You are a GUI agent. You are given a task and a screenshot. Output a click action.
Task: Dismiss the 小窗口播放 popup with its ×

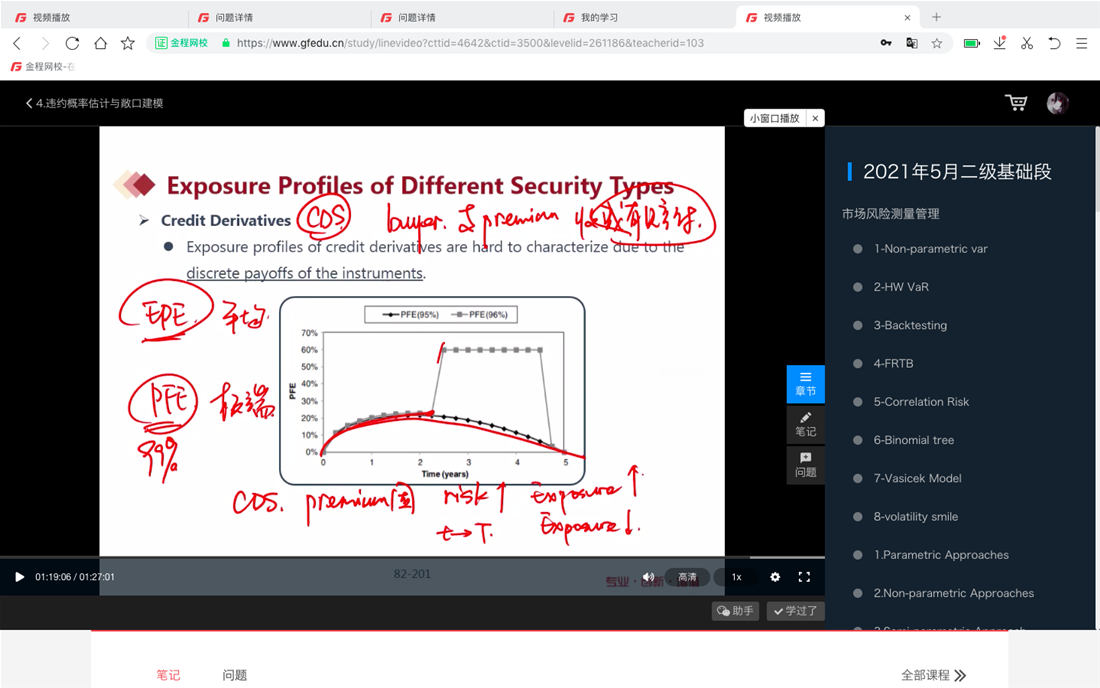pyautogui.click(x=815, y=119)
